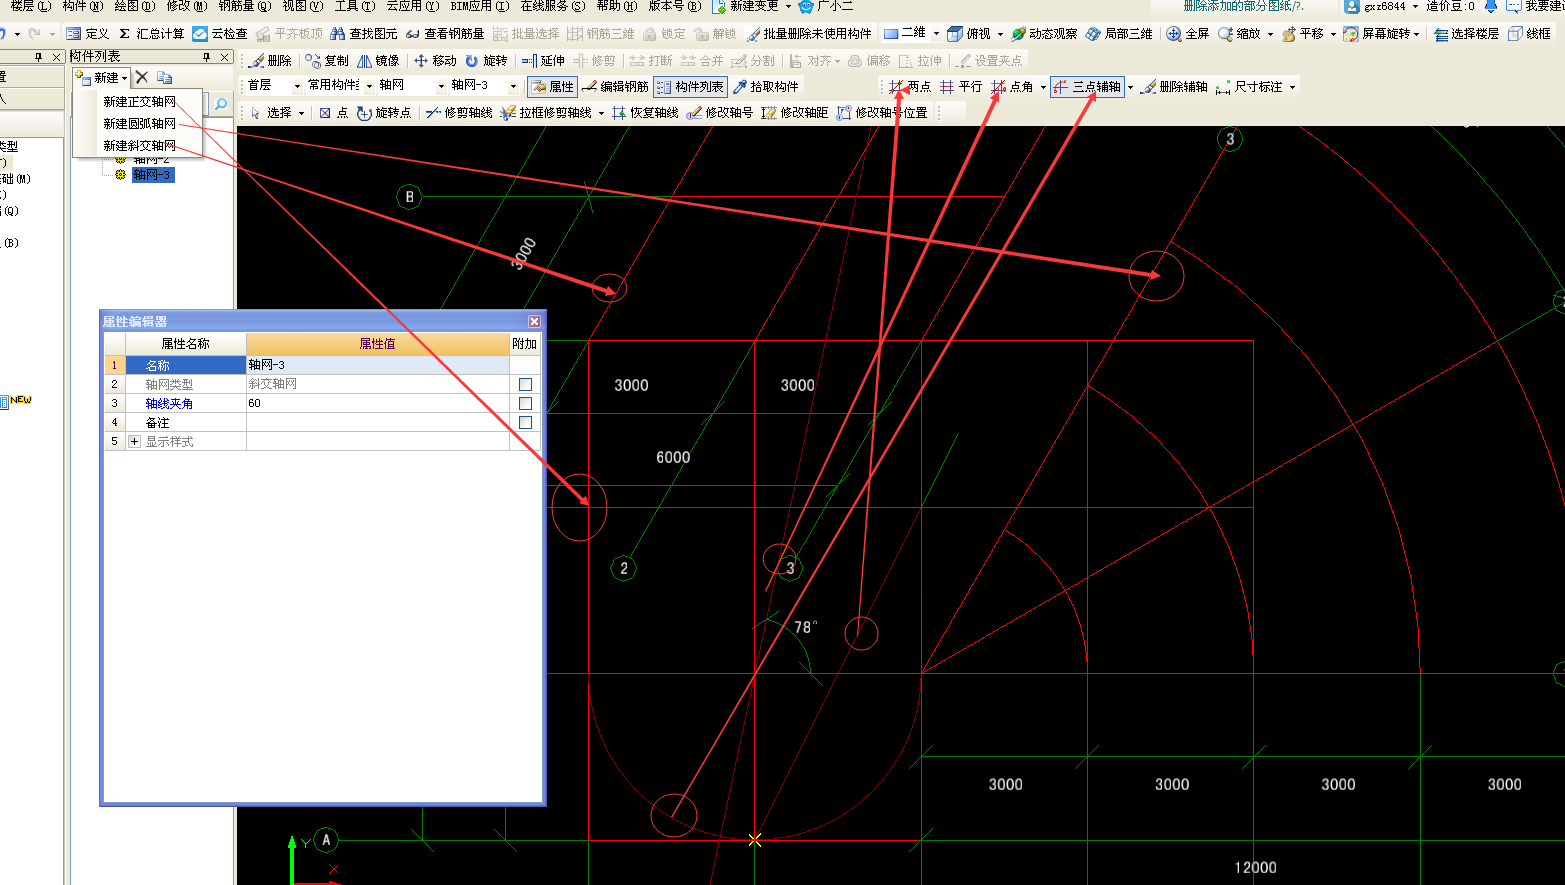1565x885 pixels.
Task: Click 拾取构件 pick component tool
Action: pos(765,87)
